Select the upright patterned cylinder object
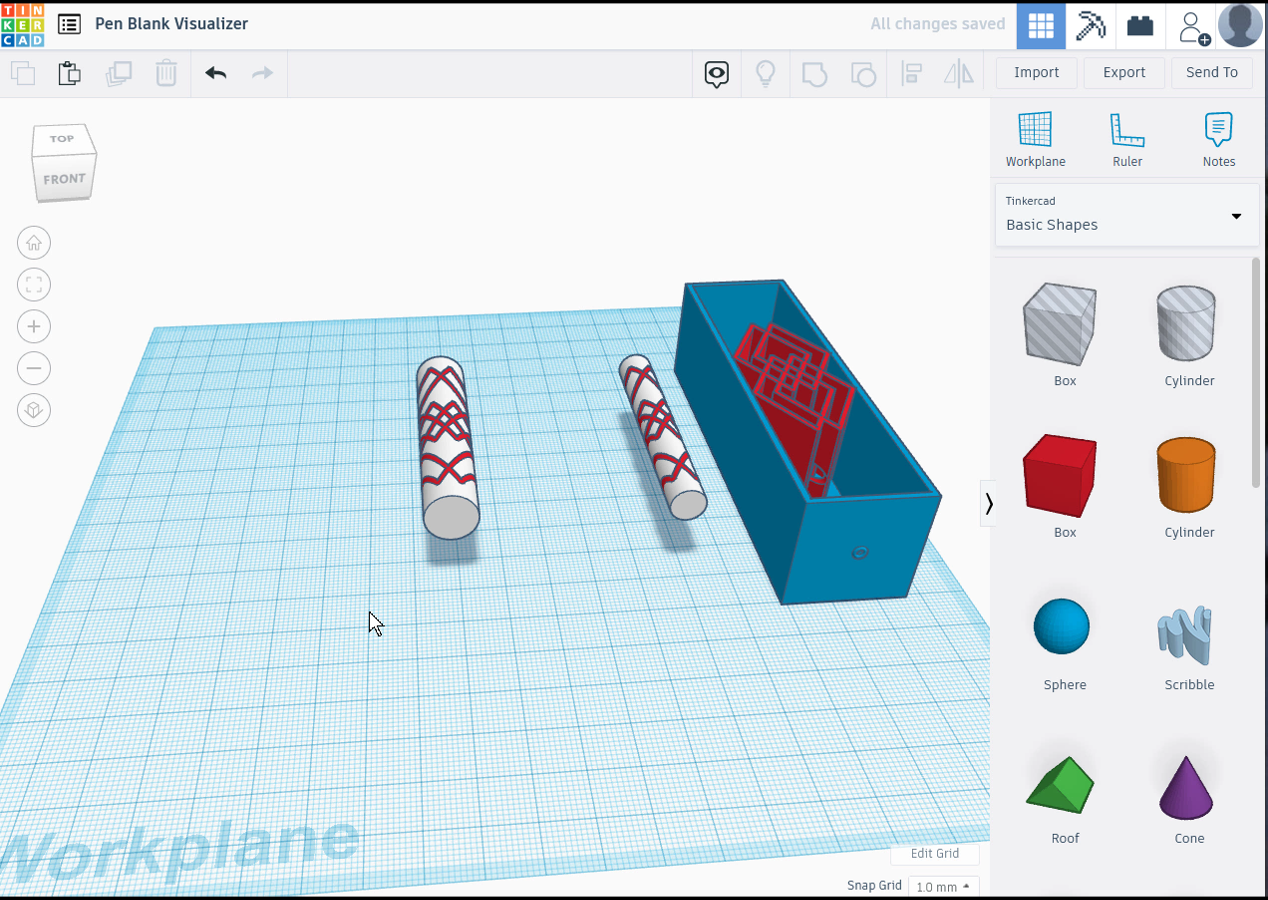 click(x=447, y=447)
